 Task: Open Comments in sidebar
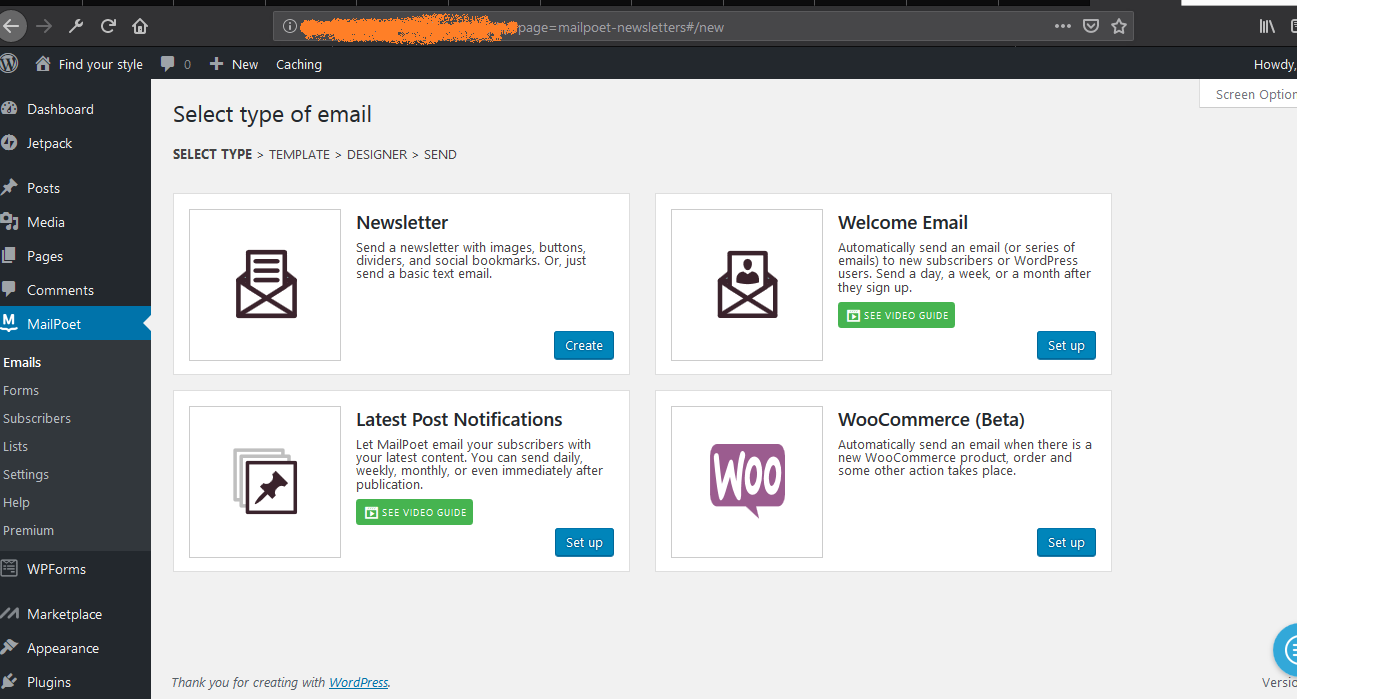pos(75,290)
